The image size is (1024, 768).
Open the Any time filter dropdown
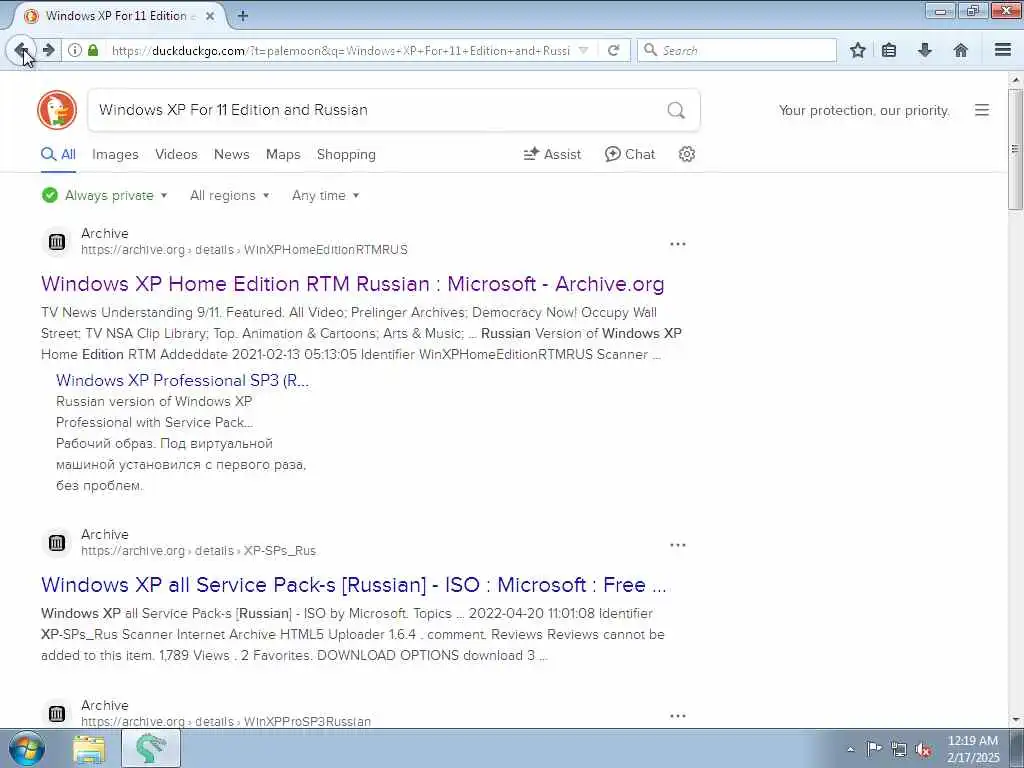325,195
